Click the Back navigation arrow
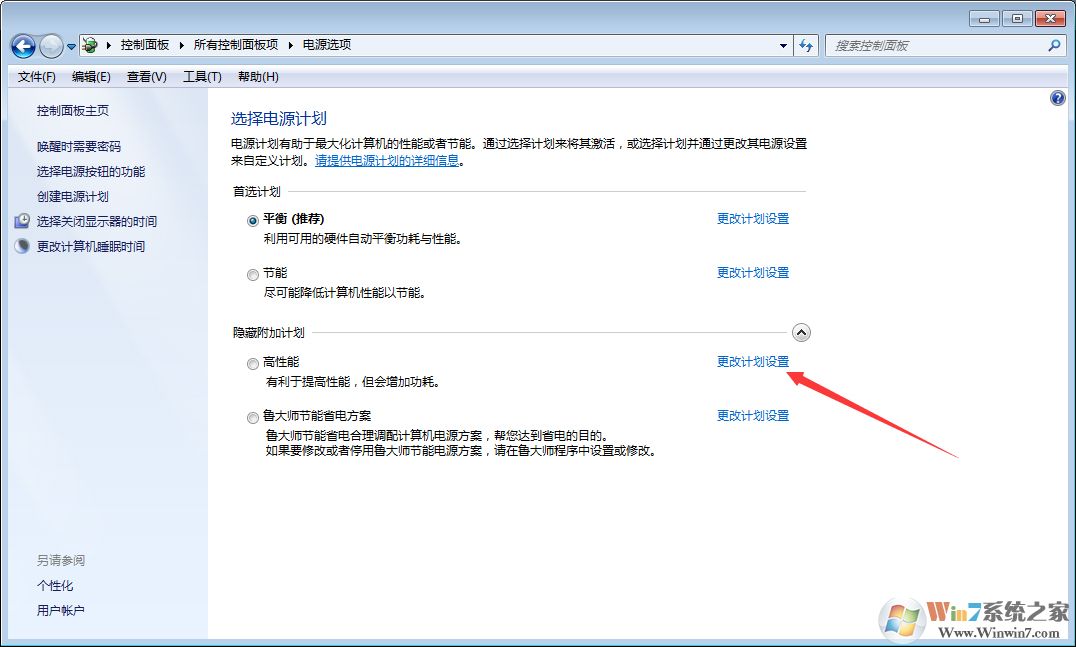1076x647 pixels. point(22,45)
